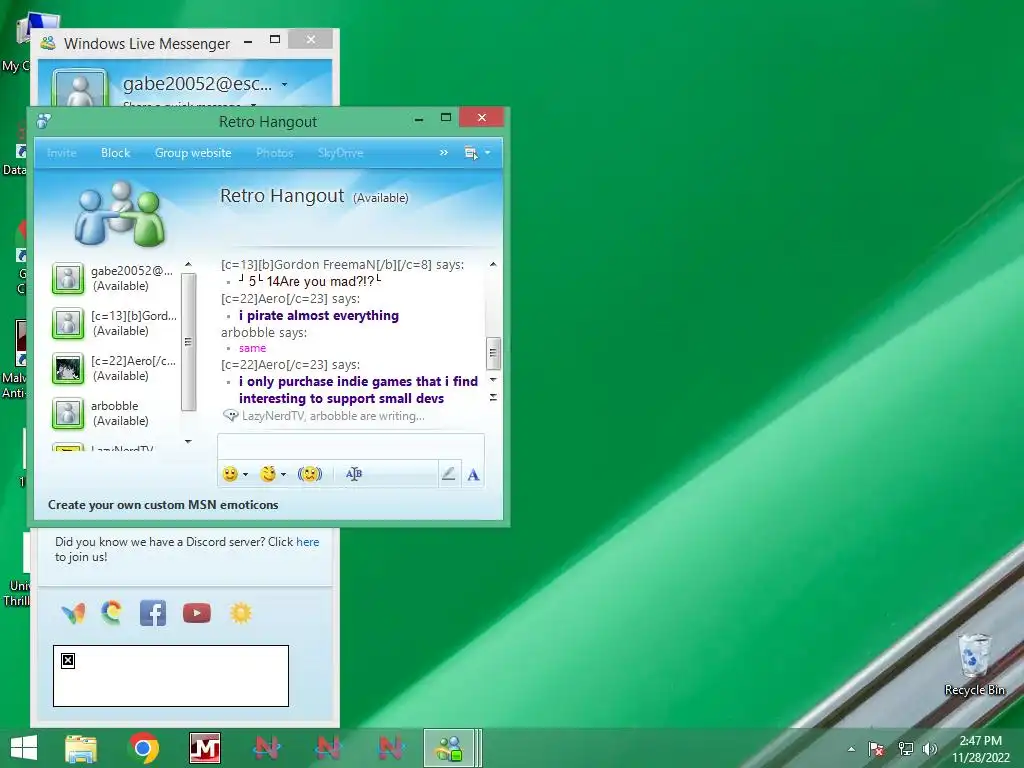Open the Messenger taskbar button
Image resolution: width=1024 pixels, height=768 pixels.
tap(449, 748)
